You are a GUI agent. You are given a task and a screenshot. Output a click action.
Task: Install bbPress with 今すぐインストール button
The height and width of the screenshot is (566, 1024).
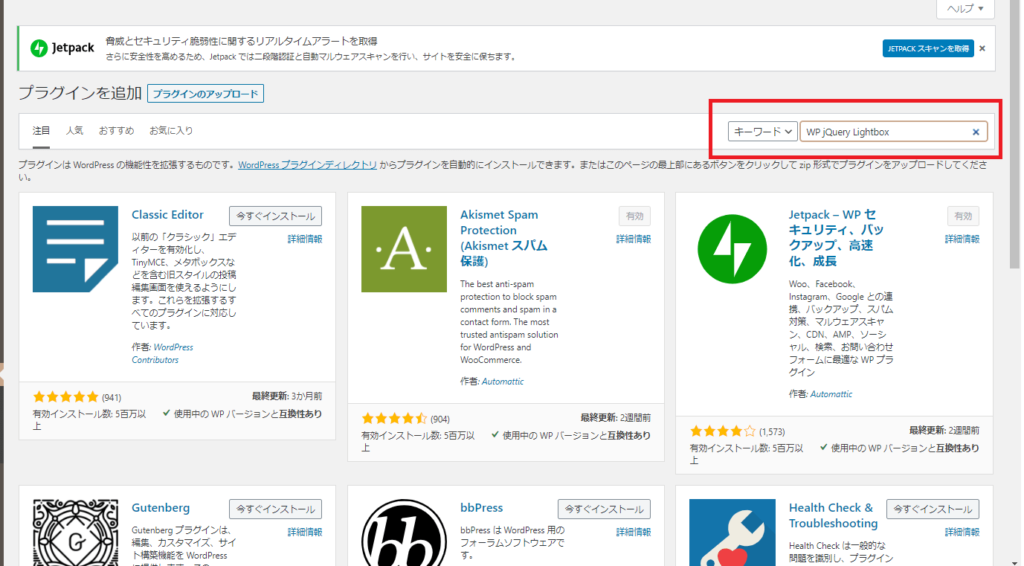(x=603, y=509)
